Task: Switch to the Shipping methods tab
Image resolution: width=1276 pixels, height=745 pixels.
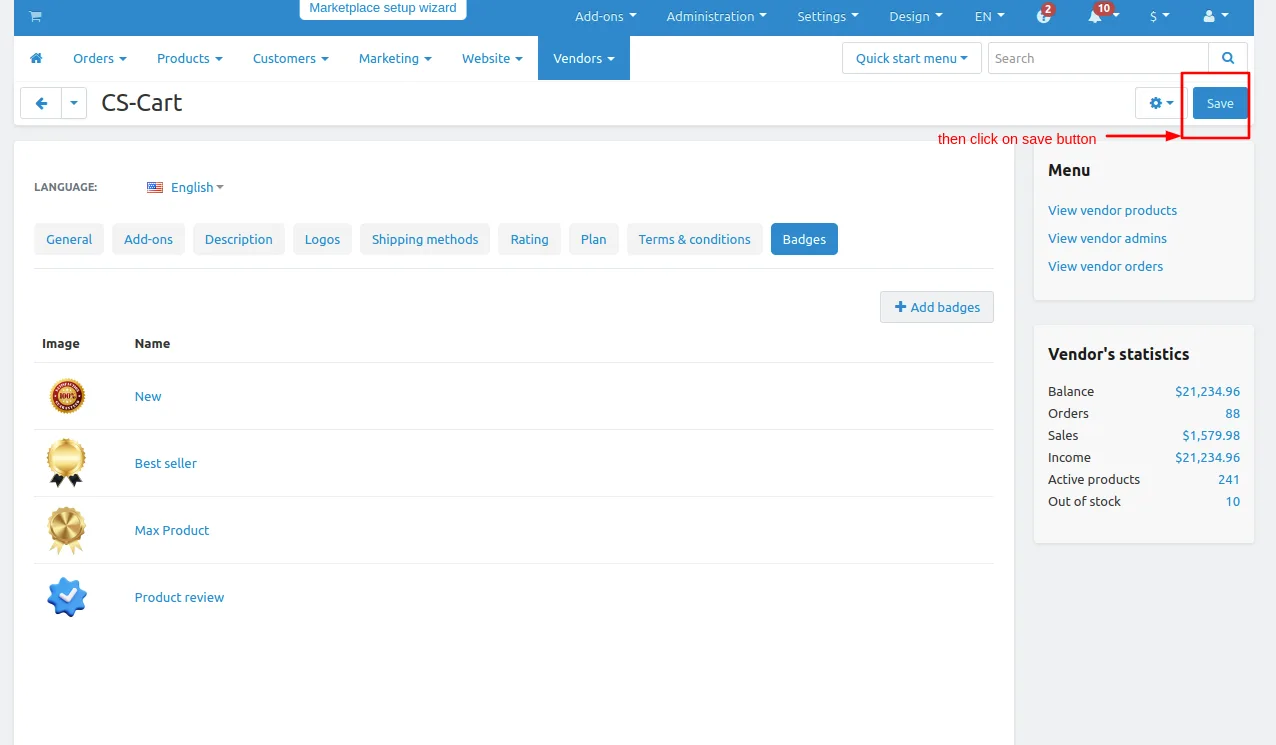Action: (x=425, y=239)
